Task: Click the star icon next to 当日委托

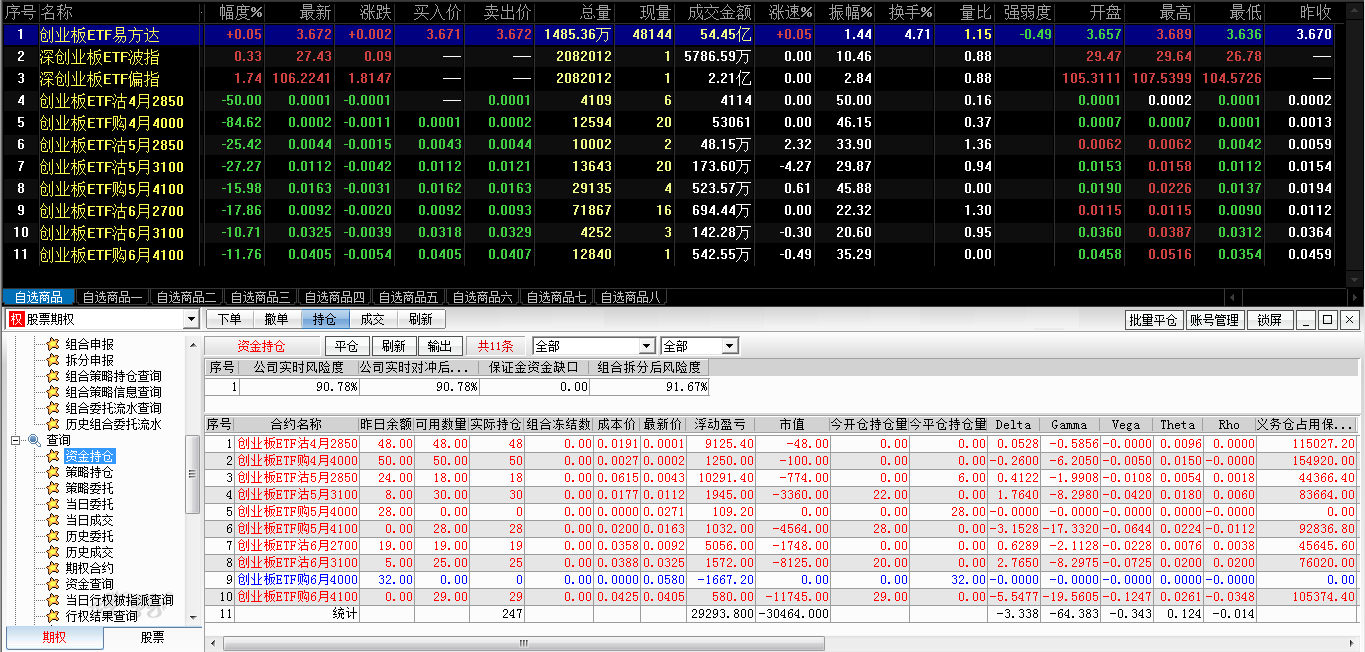Action: point(53,504)
